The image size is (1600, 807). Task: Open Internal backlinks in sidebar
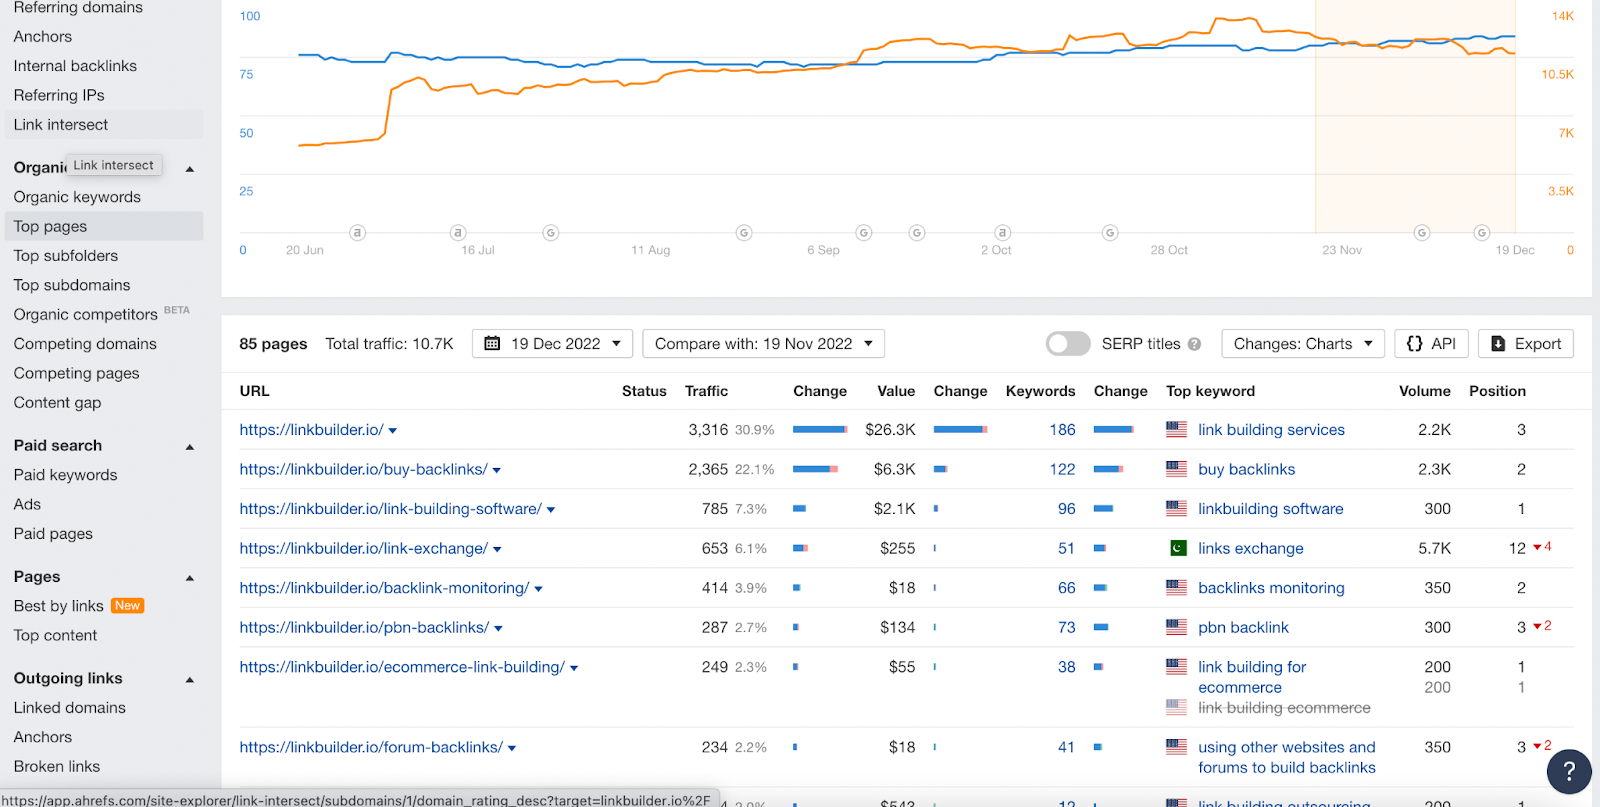(x=75, y=66)
